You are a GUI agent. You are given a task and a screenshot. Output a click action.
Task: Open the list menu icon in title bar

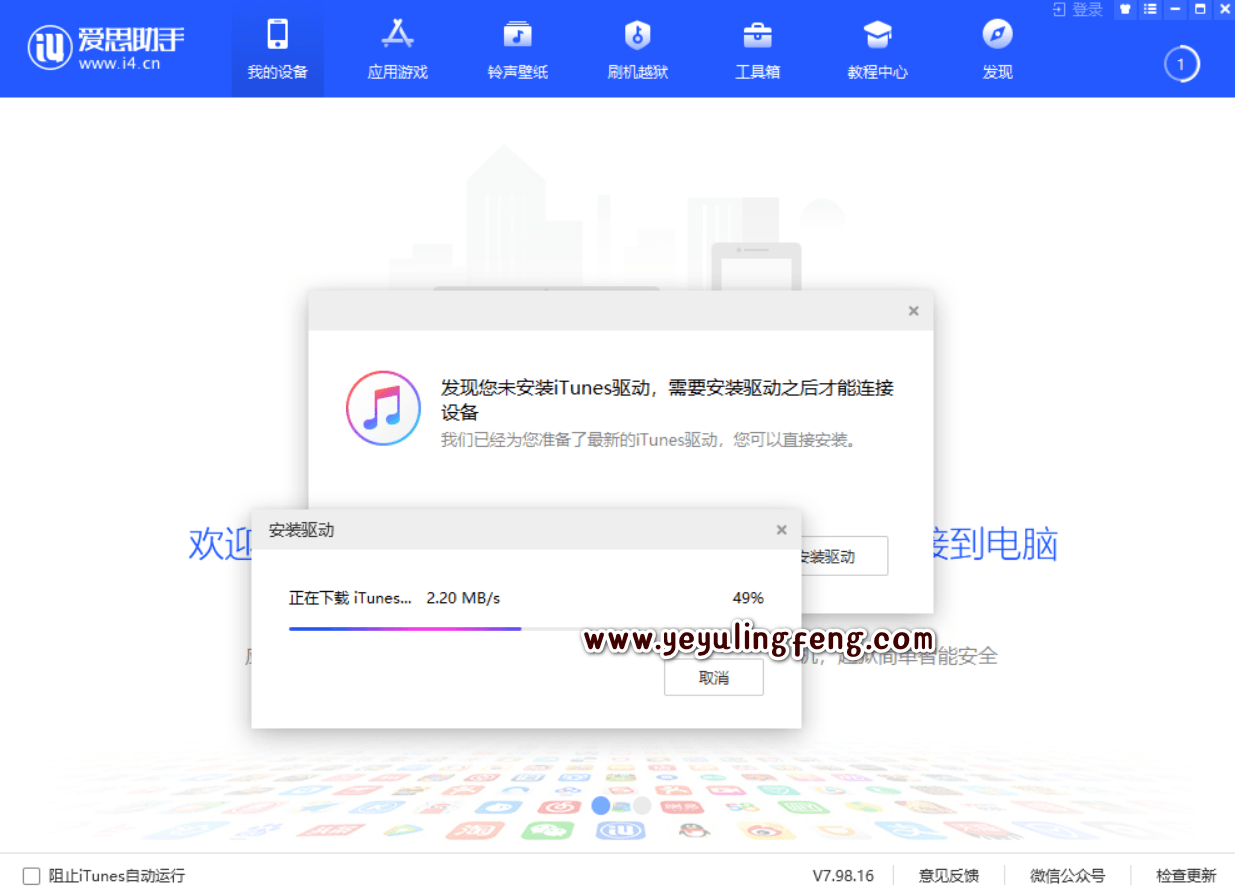(1151, 9)
